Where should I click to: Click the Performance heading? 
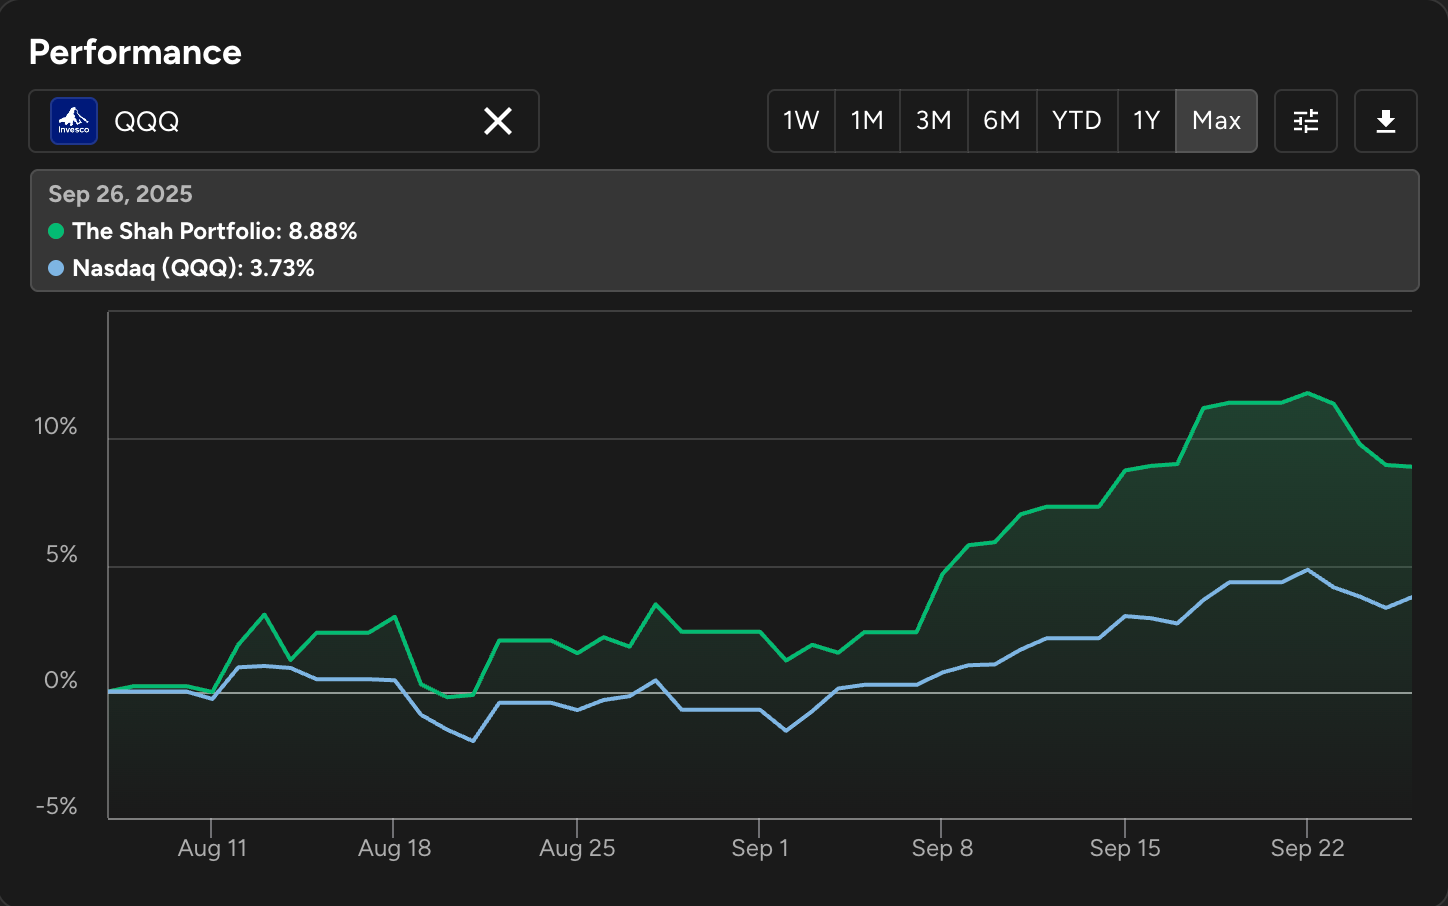(135, 52)
